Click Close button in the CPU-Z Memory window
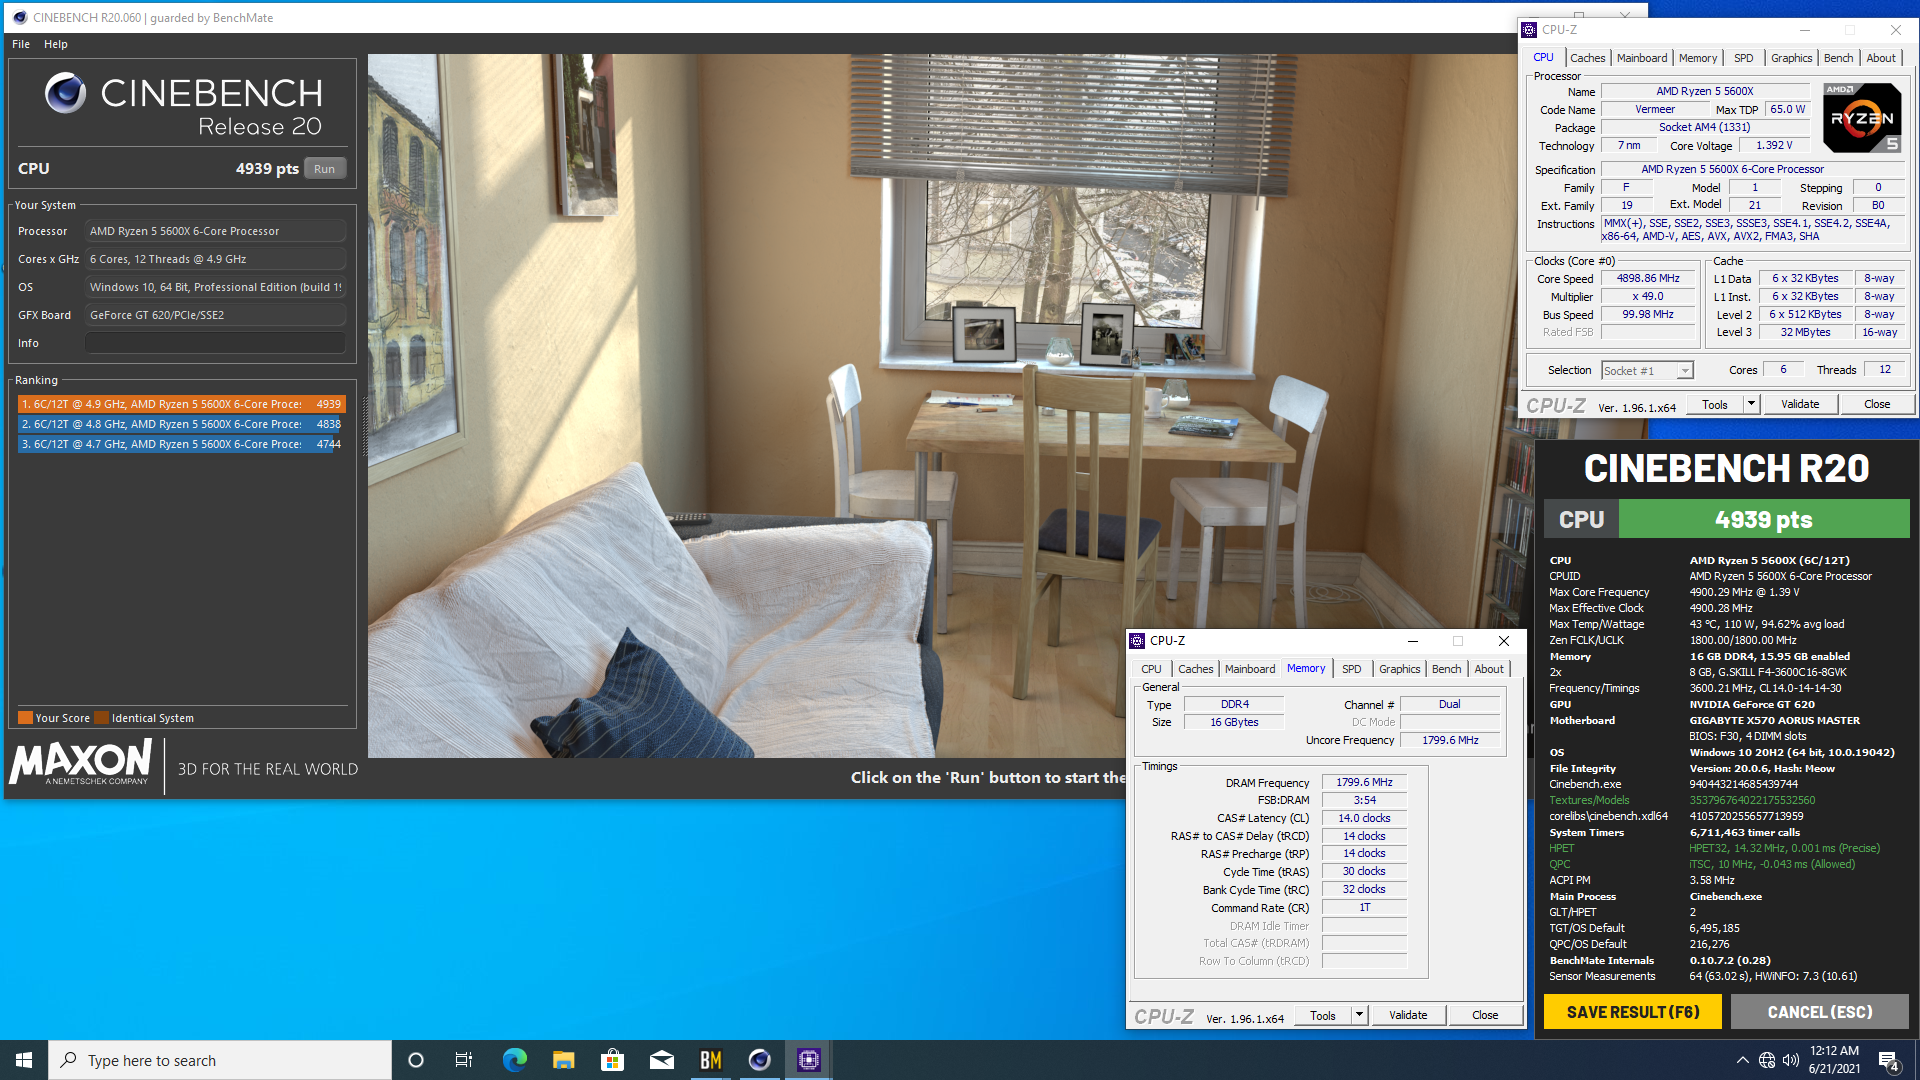The image size is (1920, 1080). [1485, 1016]
